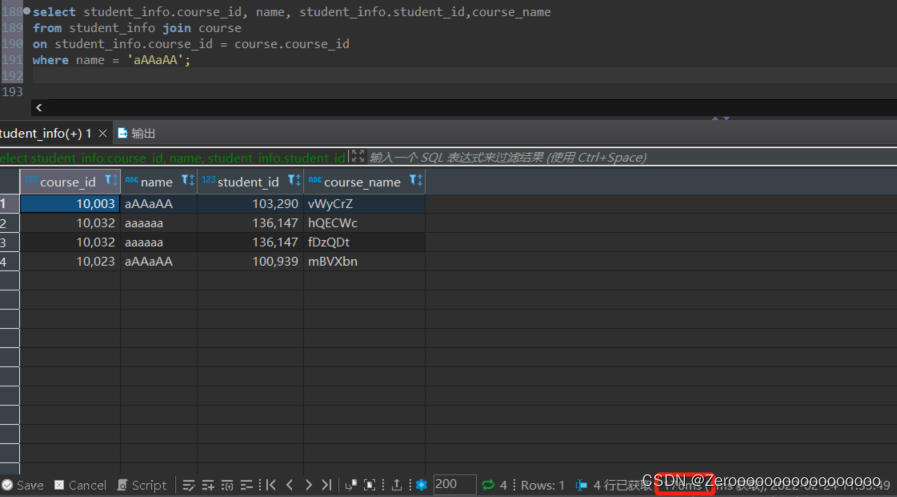Click the SQL filter expression input field
The width and height of the screenshot is (897, 497).
[x=600, y=157]
